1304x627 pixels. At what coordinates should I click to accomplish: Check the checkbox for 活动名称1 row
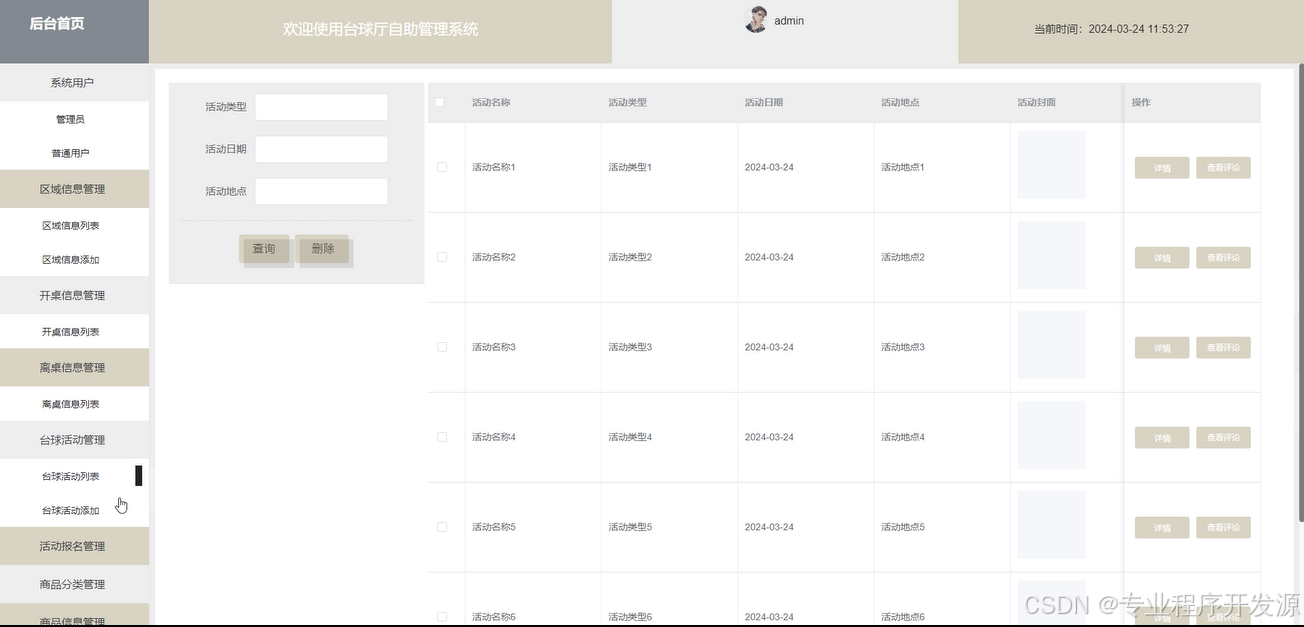(x=442, y=167)
